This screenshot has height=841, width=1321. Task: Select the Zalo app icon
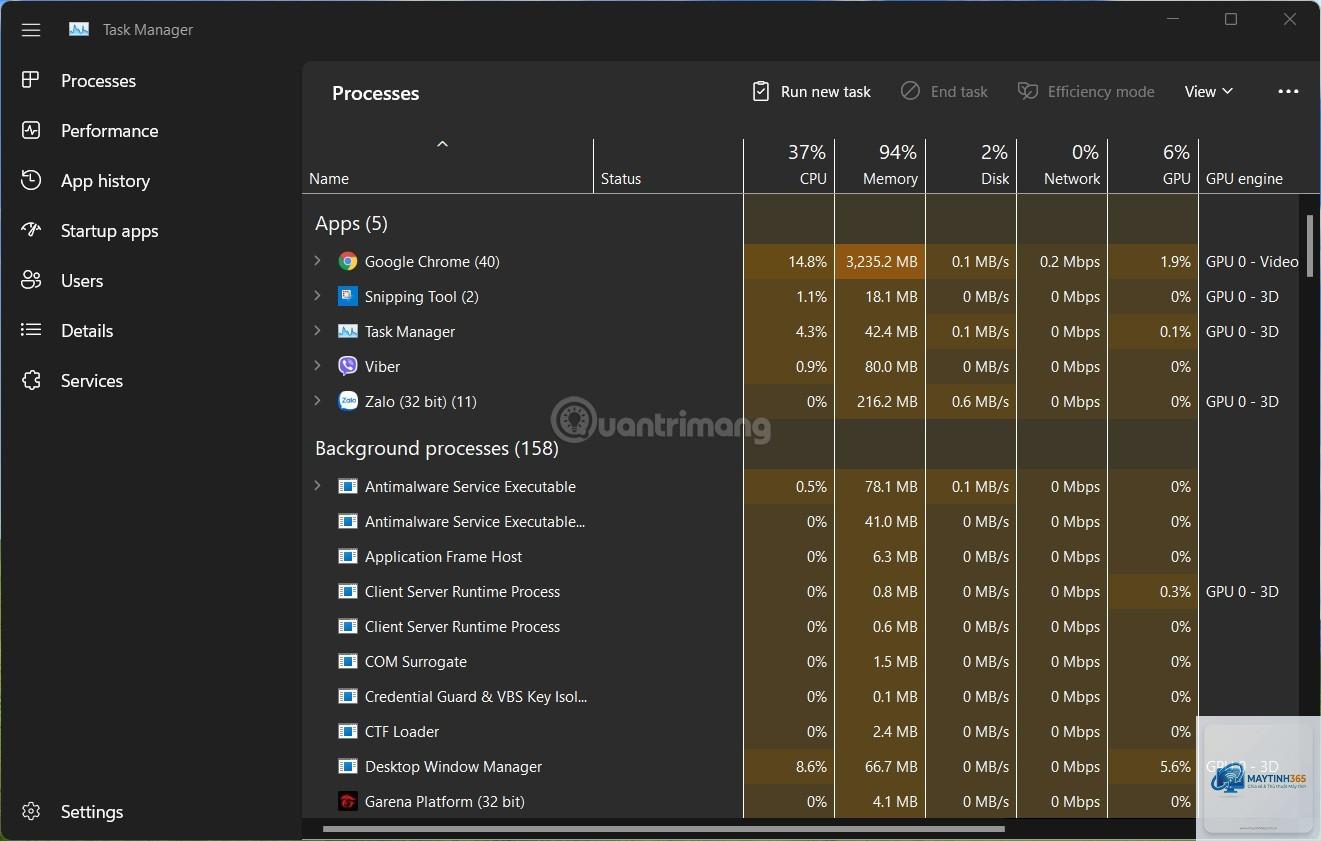click(347, 401)
